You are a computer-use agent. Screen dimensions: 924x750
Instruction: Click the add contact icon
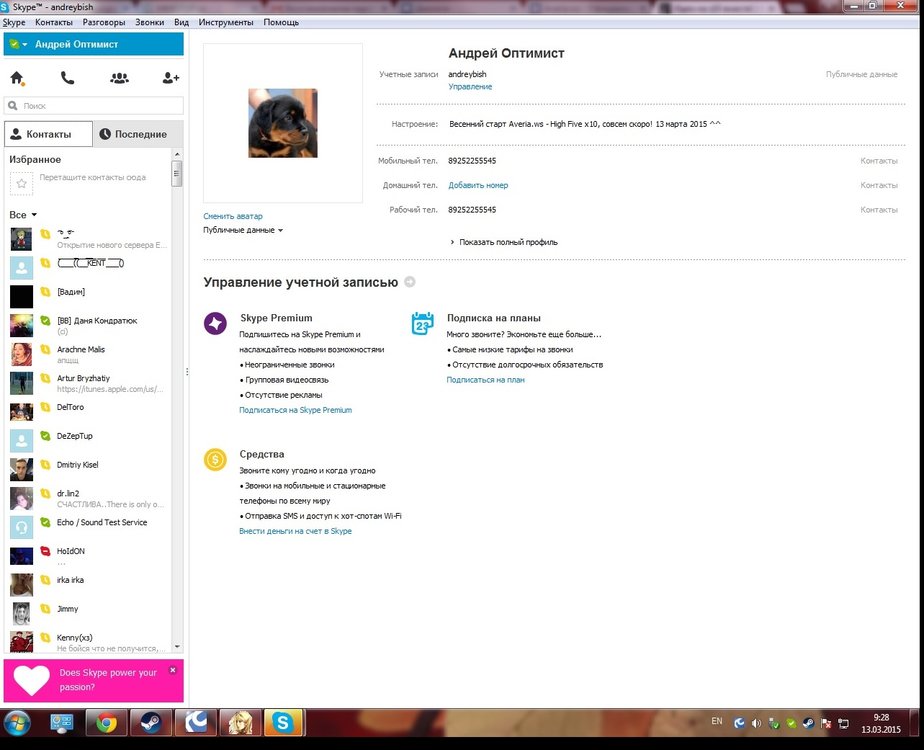[171, 78]
